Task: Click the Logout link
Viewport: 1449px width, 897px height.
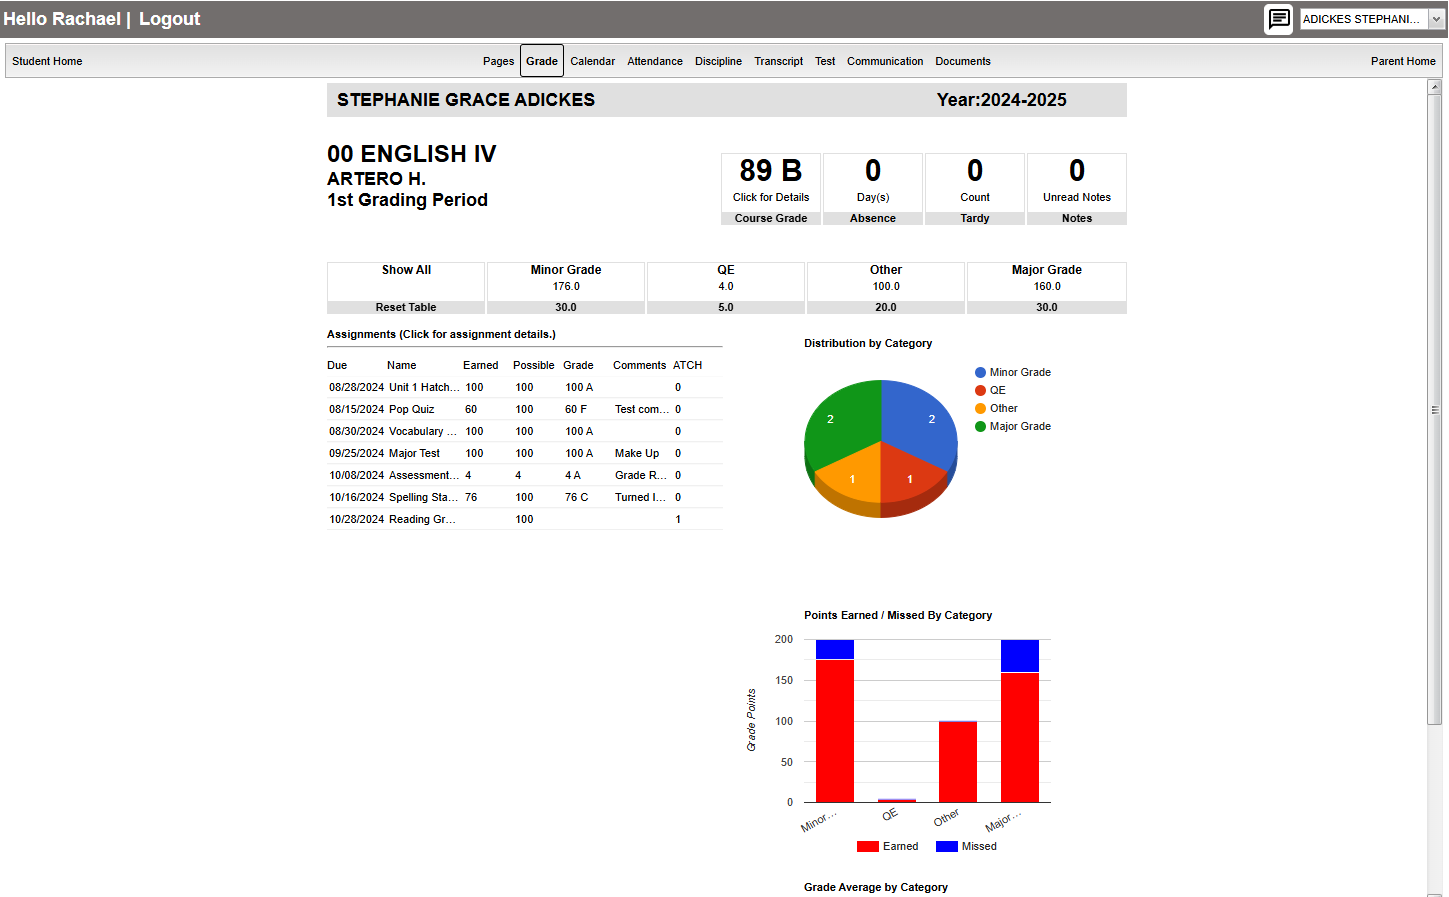Action: click(x=169, y=19)
